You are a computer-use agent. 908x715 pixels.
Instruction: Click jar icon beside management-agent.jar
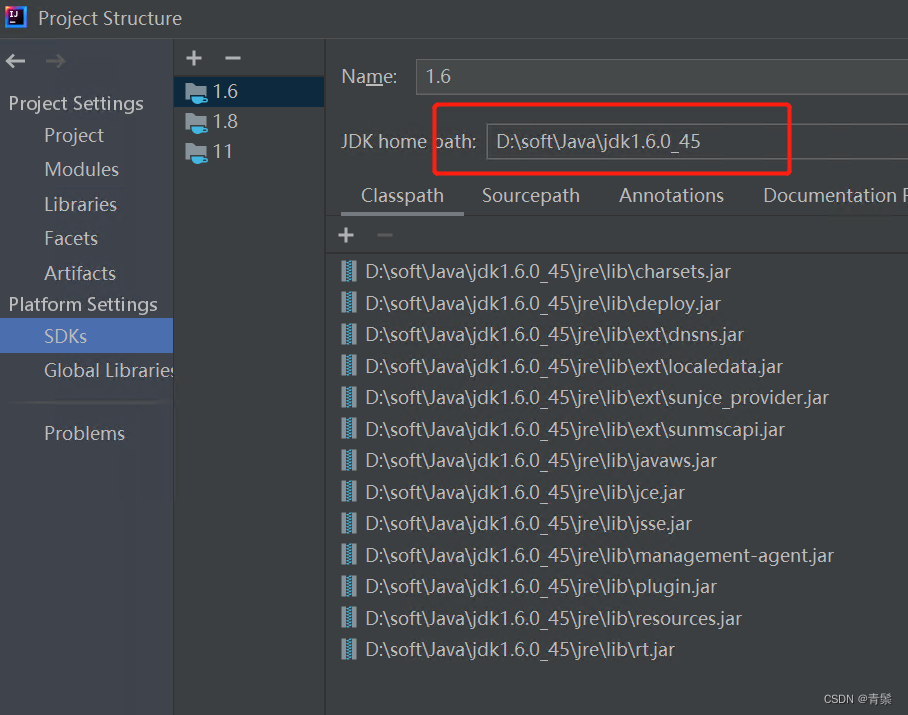tap(349, 555)
